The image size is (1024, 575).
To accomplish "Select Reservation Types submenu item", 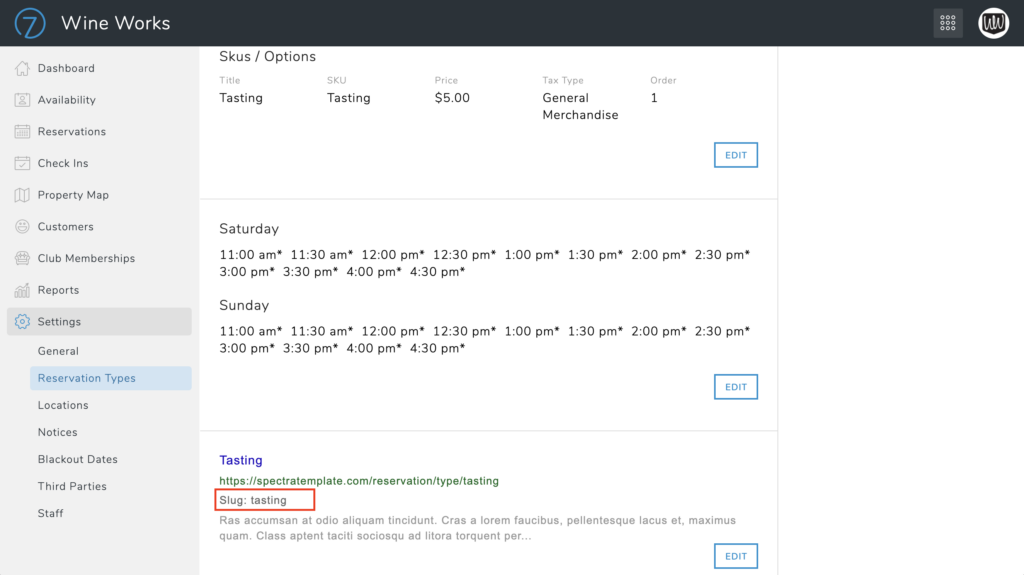I will (111, 378).
